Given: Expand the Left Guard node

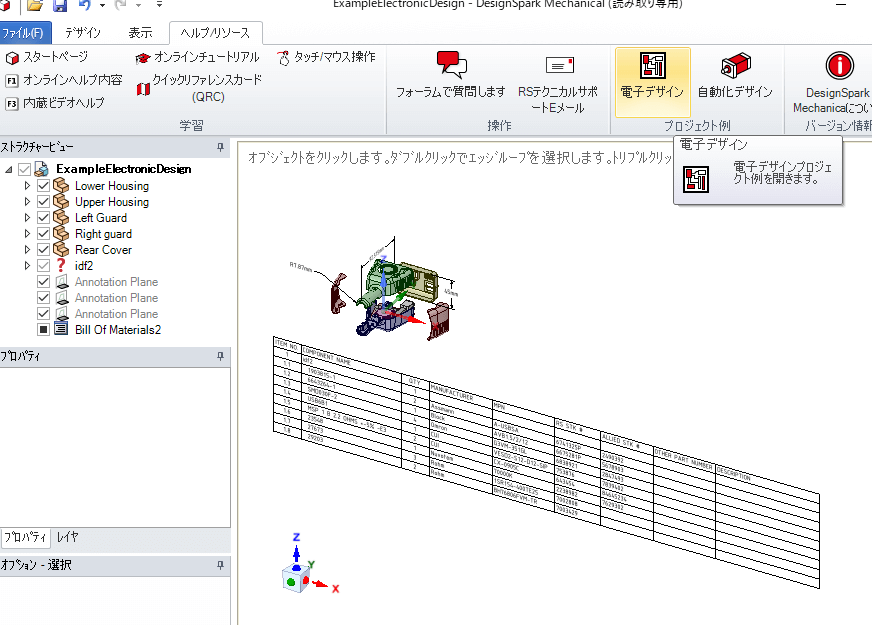Looking at the screenshot, I should tap(27, 218).
